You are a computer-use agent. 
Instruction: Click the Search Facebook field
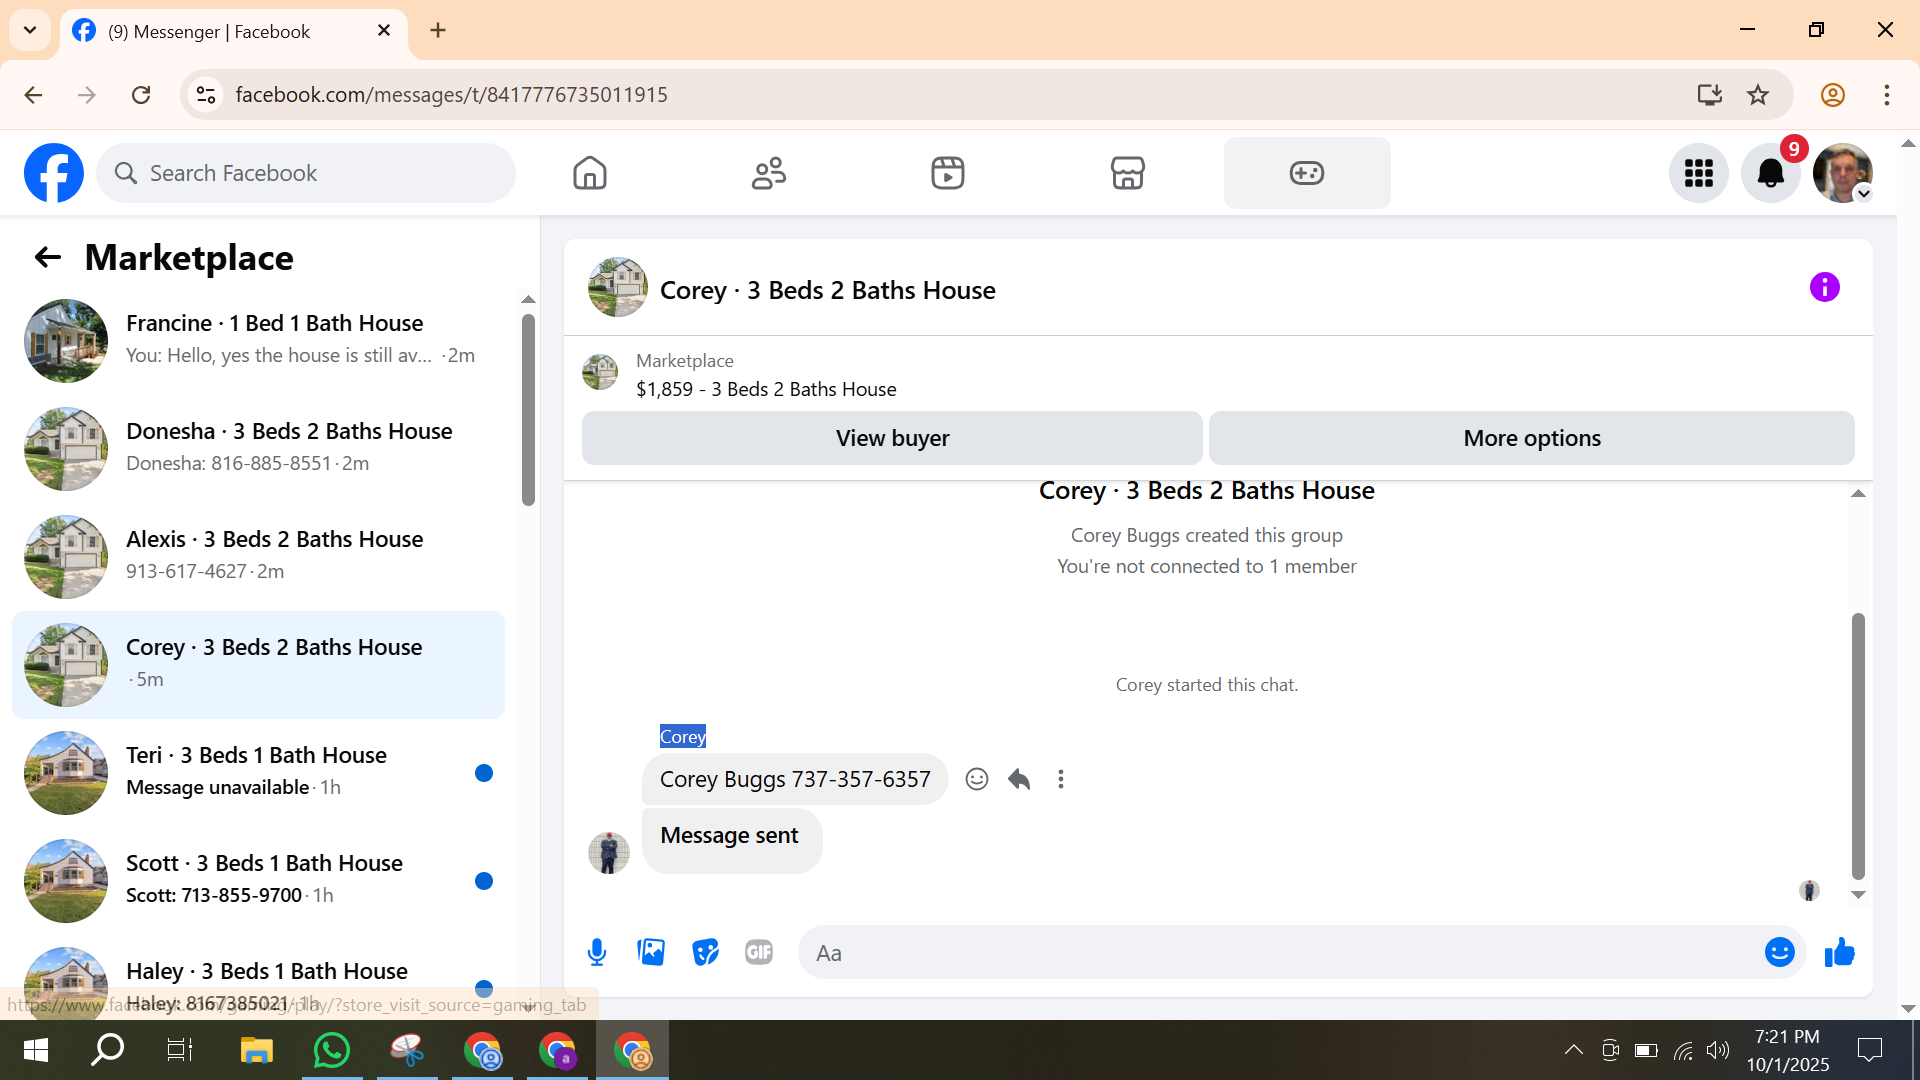pyautogui.click(x=306, y=173)
